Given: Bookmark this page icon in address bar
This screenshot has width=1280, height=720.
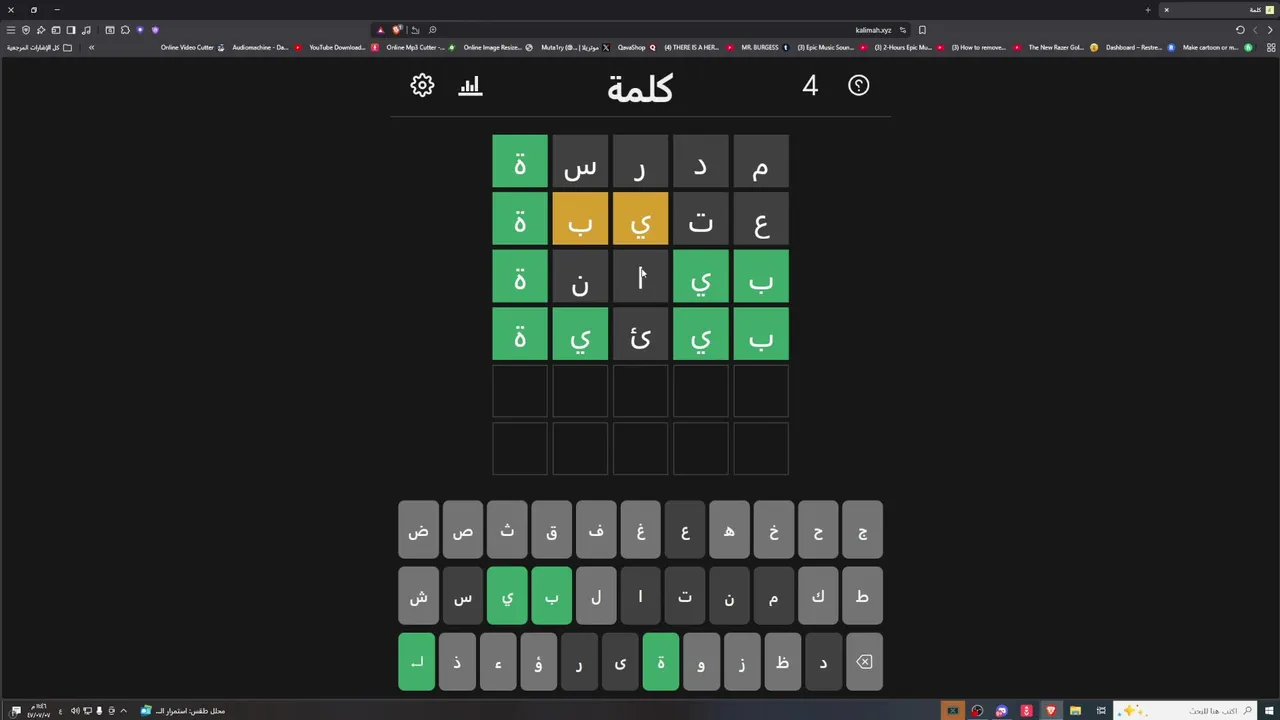Looking at the screenshot, I should pos(922,30).
